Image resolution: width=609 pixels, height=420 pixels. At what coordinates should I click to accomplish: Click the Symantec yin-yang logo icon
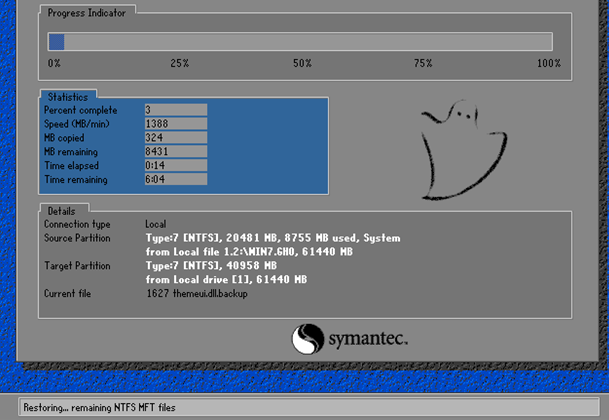click(308, 340)
